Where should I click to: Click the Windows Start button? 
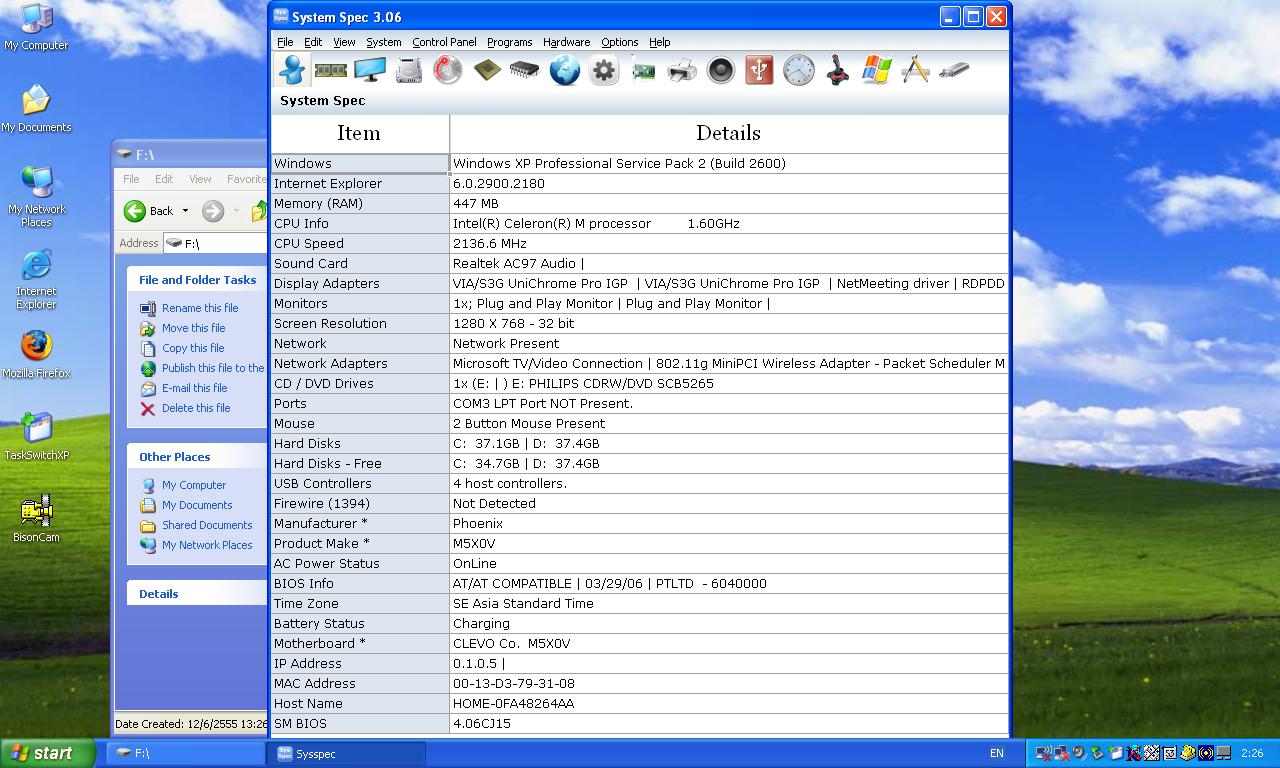(x=45, y=753)
